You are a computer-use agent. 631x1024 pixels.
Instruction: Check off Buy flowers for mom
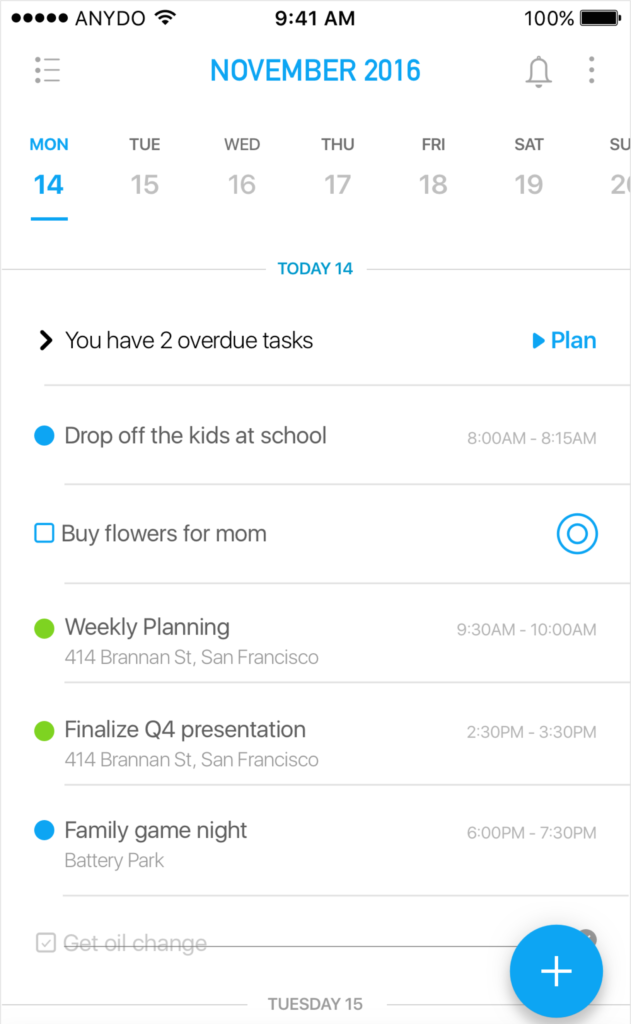click(43, 534)
